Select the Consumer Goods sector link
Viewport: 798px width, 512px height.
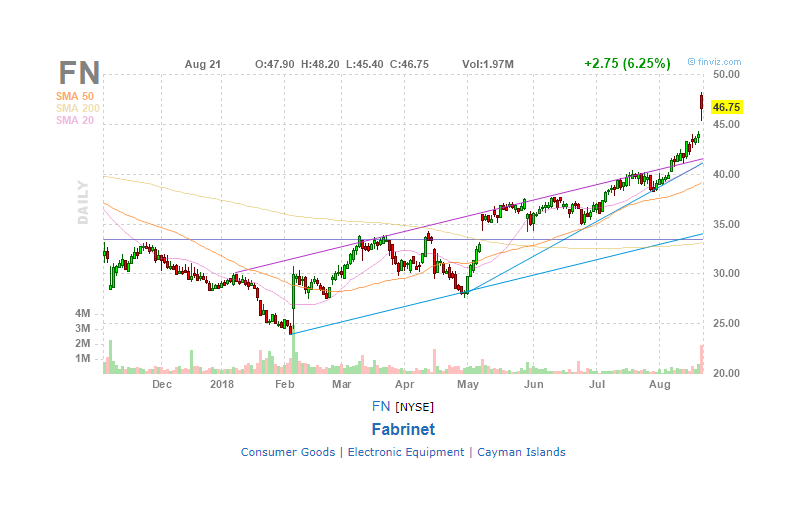288,452
